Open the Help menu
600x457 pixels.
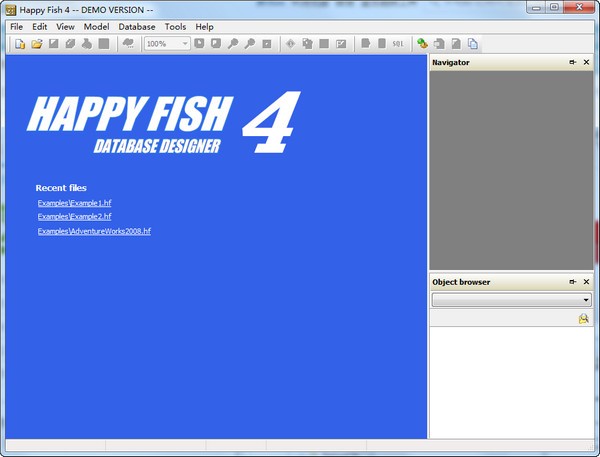click(204, 27)
